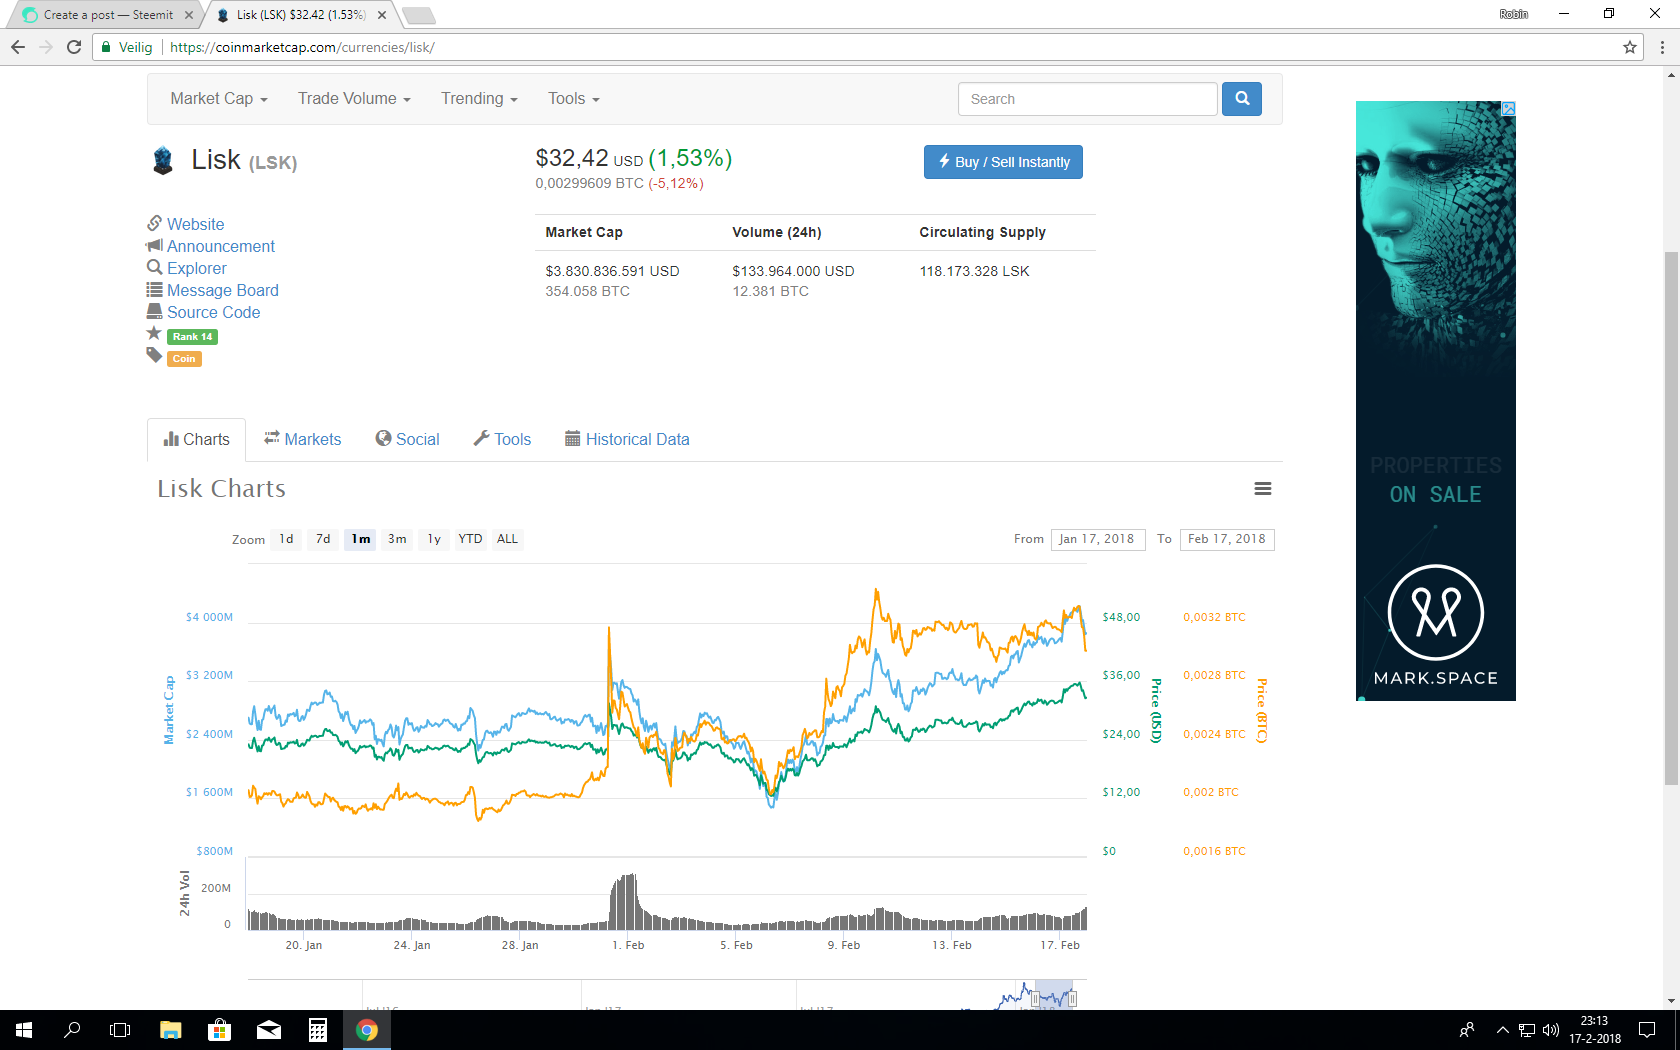Open a new browser tab
This screenshot has width=1680, height=1050.
click(419, 15)
